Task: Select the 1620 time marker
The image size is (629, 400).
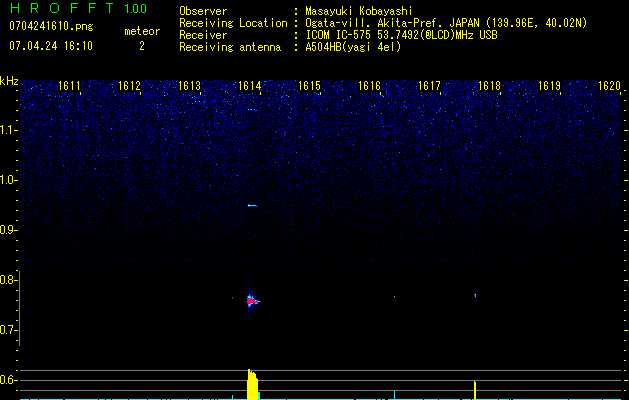Action: (x=609, y=87)
